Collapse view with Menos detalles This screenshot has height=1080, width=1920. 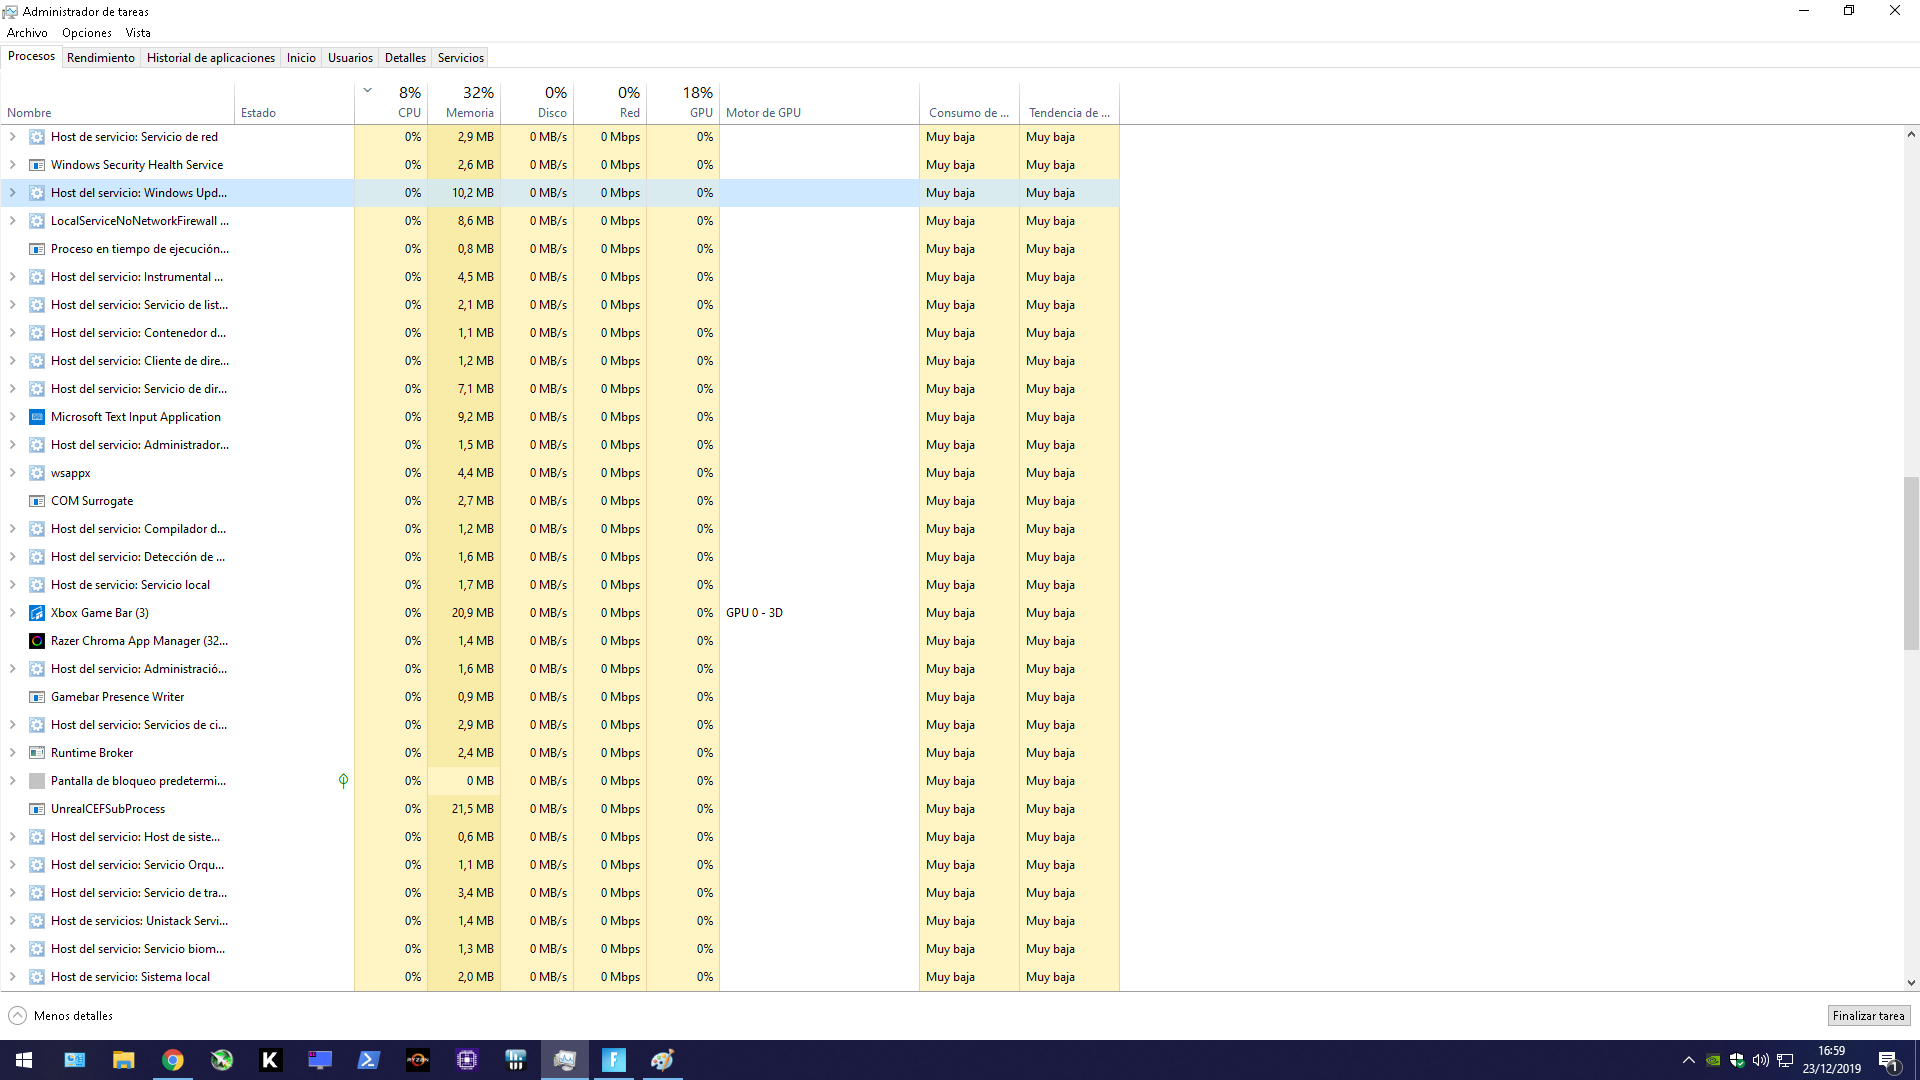pos(61,1016)
